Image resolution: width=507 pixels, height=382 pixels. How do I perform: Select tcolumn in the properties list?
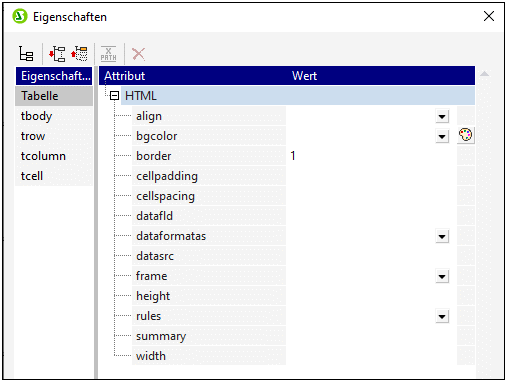pos(54,156)
